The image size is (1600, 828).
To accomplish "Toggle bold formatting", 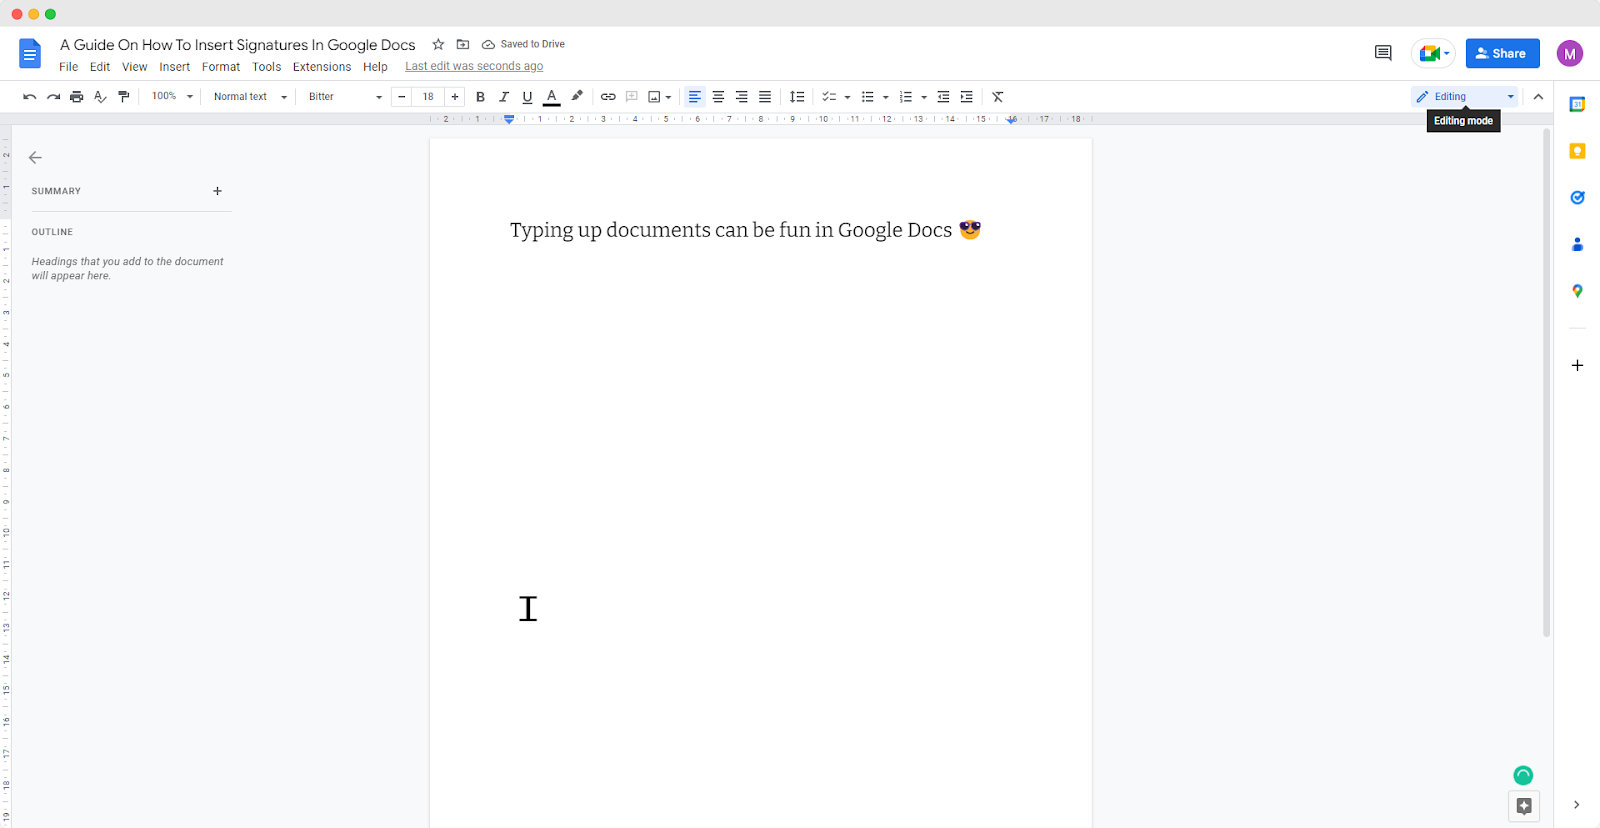I will coord(480,97).
